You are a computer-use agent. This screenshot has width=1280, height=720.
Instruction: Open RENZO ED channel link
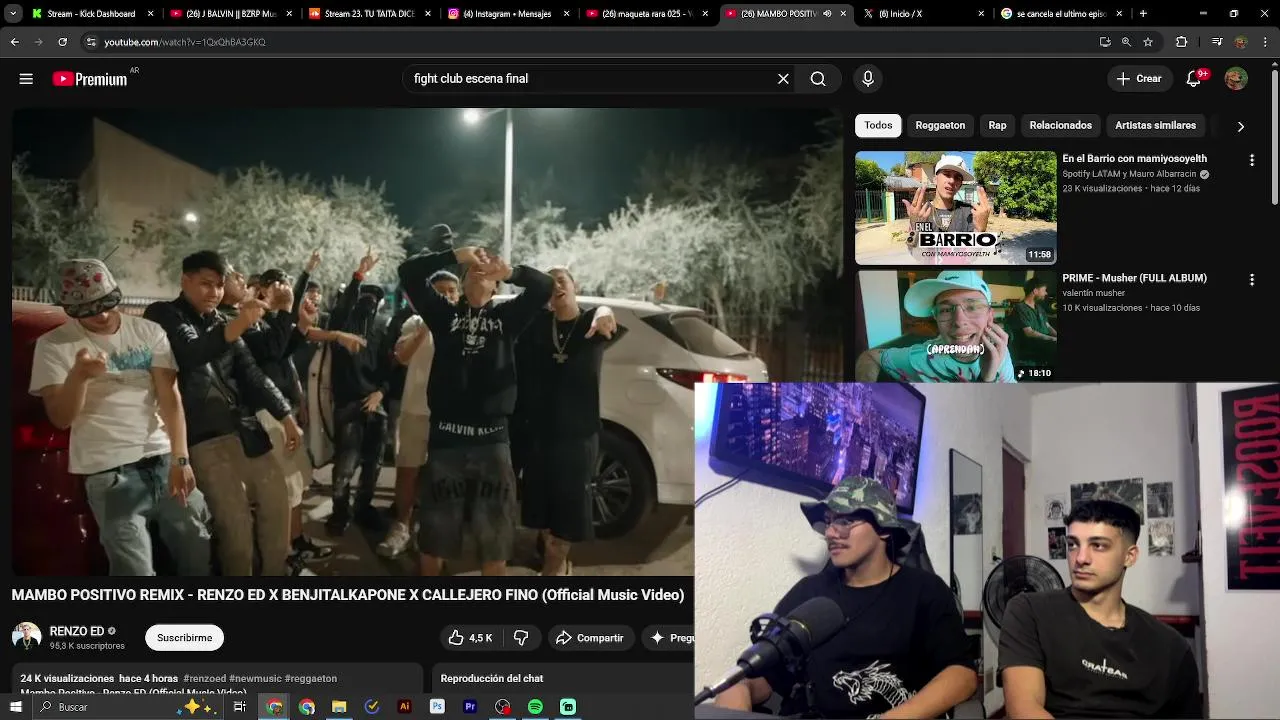[x=77, y=632]
